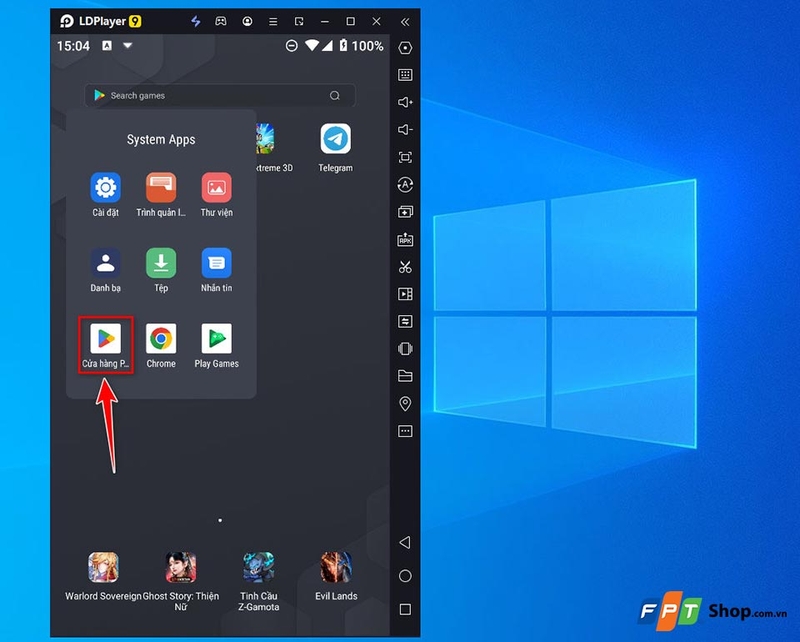Open the Play Games app

pyautogui.click(x=216, y=338)
